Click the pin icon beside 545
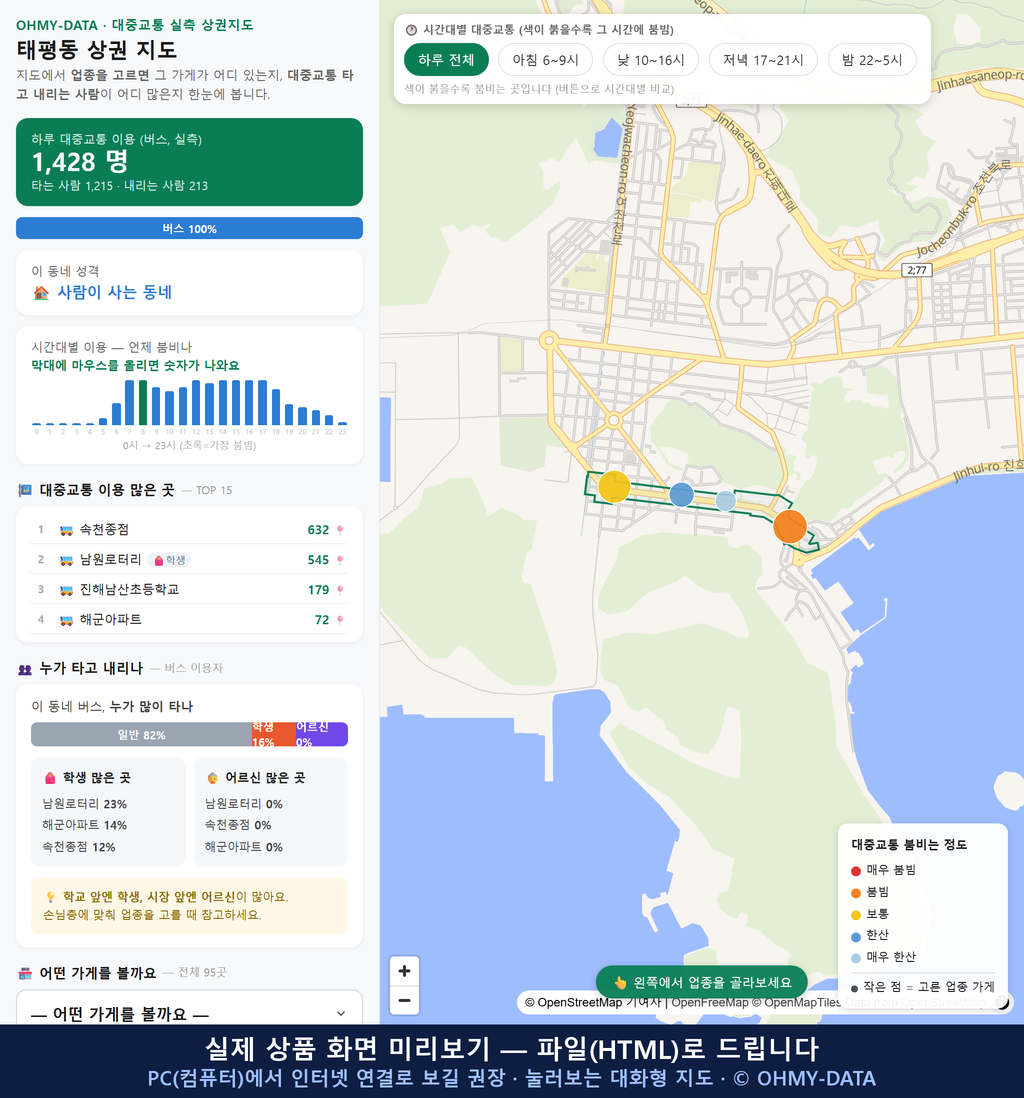This screenshot has width=1024, height=1098. tap(340, 560)
